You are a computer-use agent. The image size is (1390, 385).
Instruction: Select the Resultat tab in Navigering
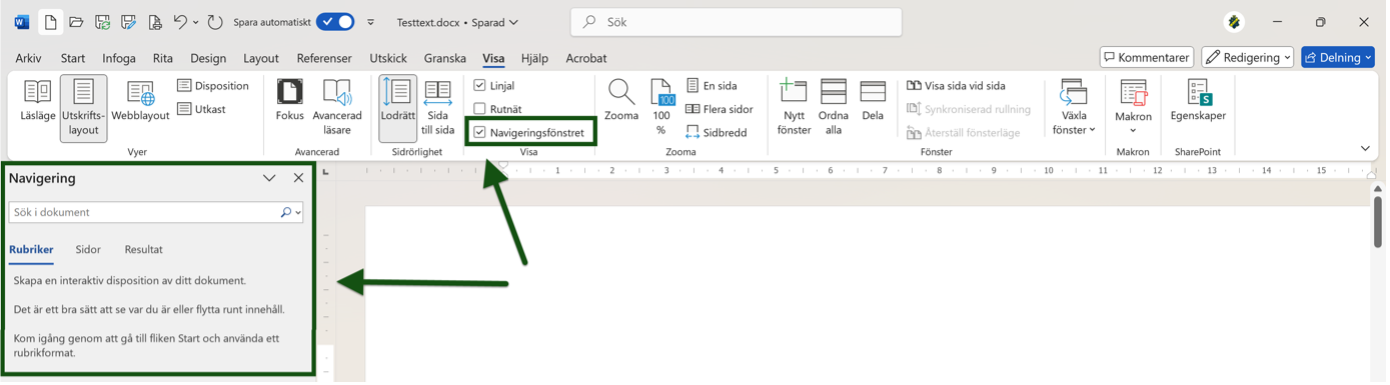tap(144, 250)
